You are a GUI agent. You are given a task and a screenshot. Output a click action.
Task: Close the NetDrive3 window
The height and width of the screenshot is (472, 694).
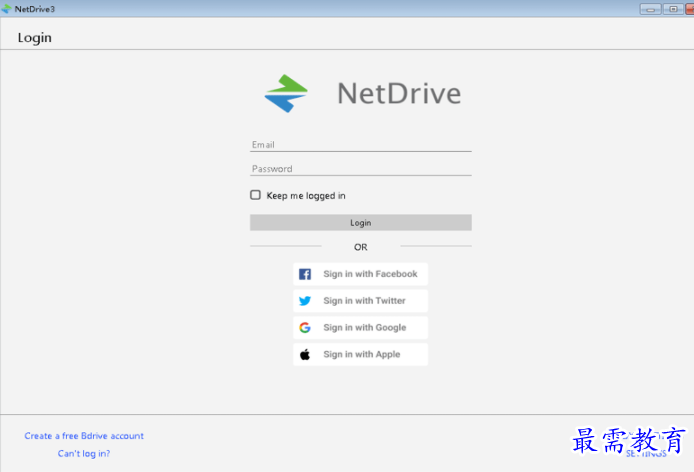point(689,9)
